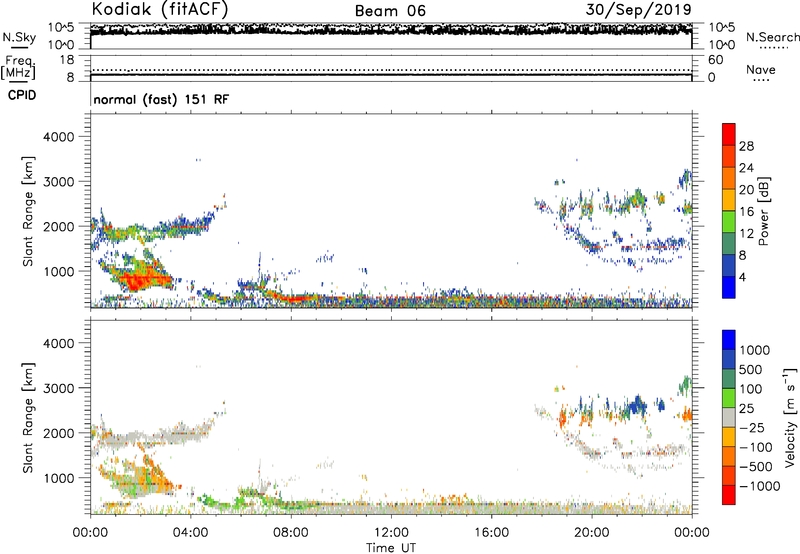Click the "Nave" legend label
The height and width of the screenshot is (554, 800).
coord(760,69)
